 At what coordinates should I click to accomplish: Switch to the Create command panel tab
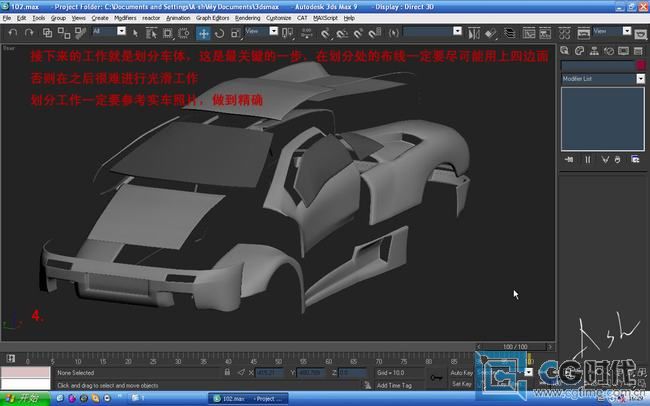pyautogui.click(x=565, y=51)
